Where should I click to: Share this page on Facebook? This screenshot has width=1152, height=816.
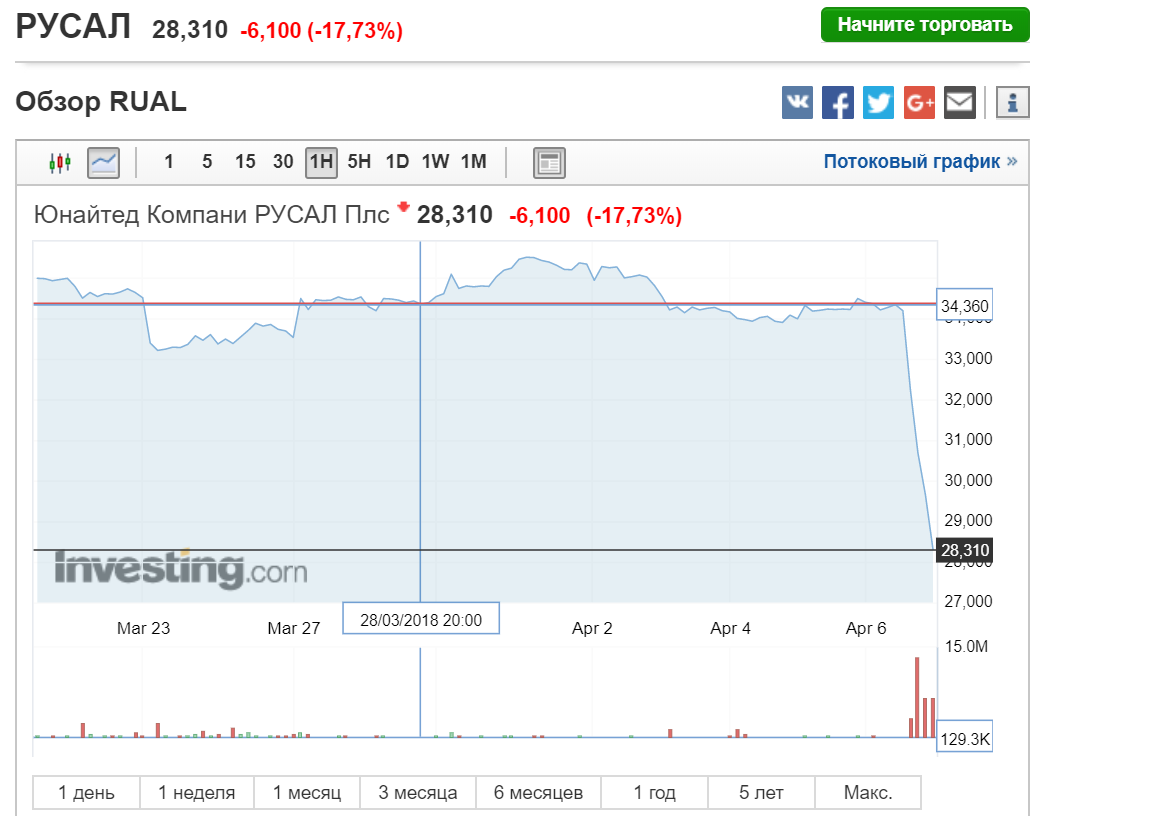point(838,102)
